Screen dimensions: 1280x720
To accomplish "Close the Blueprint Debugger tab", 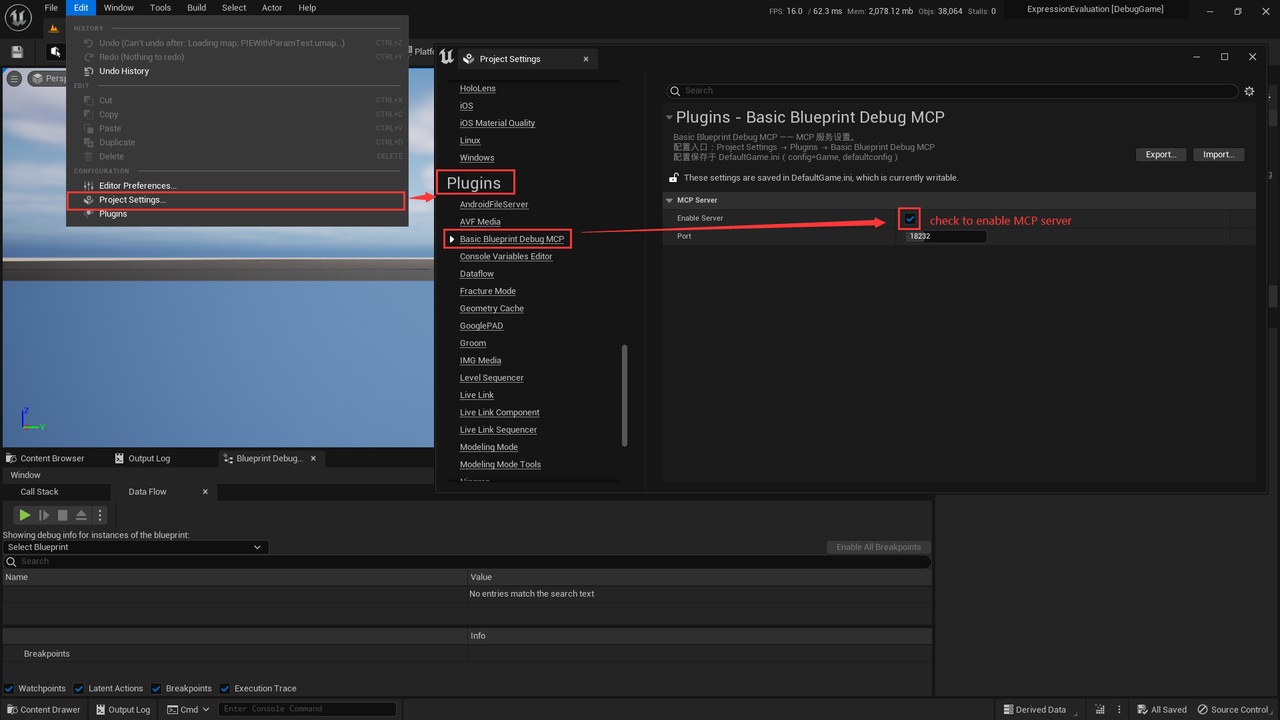I will tap(313, 458).
